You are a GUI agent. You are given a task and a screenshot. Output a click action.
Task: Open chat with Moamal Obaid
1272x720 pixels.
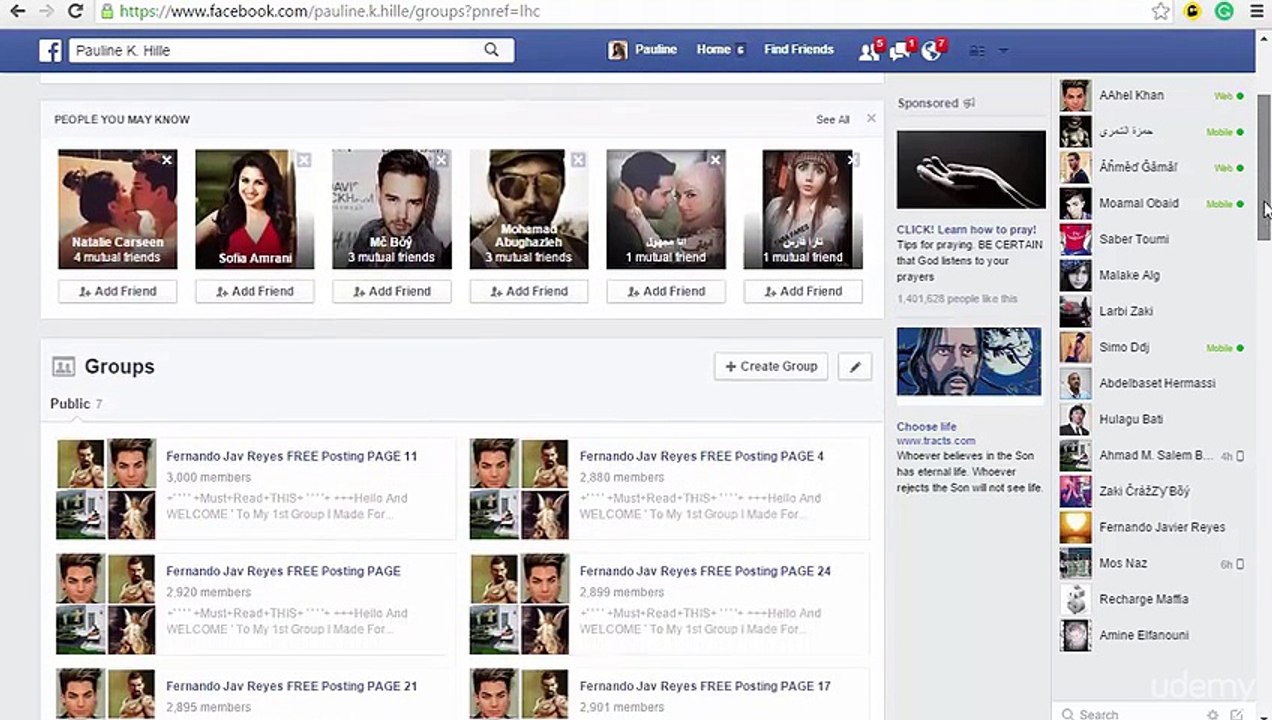point(1151,204)
